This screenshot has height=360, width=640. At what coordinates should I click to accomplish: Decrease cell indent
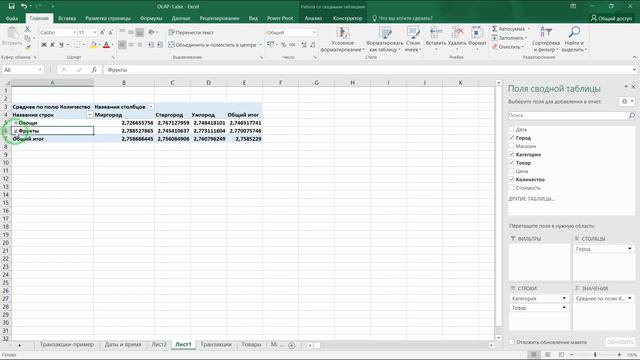click(151, 45)
